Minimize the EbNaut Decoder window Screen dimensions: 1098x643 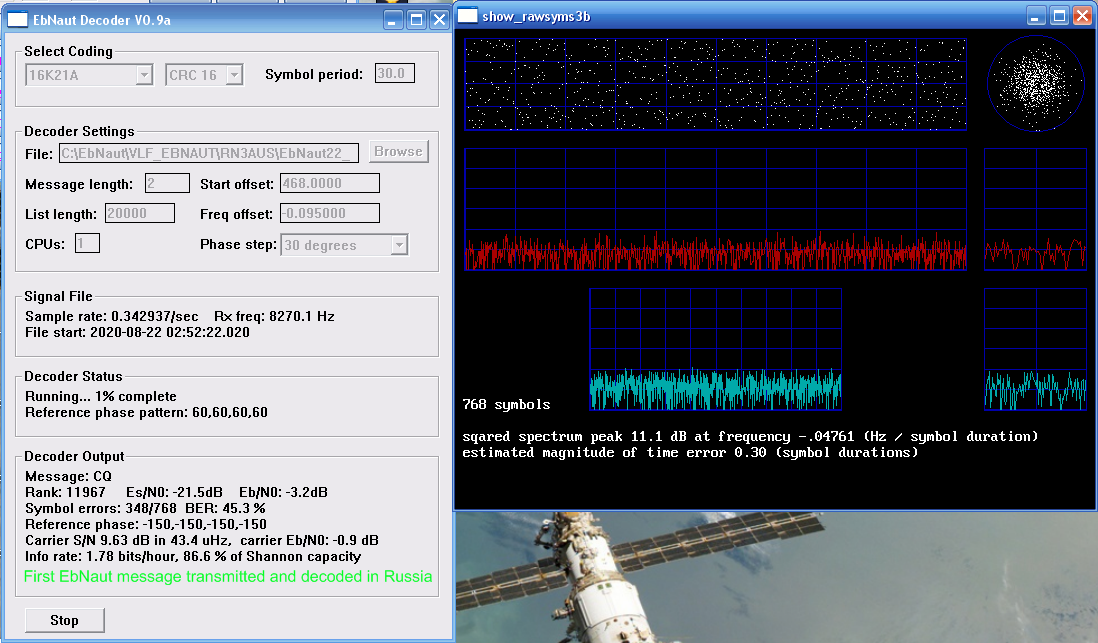(392, 18)
